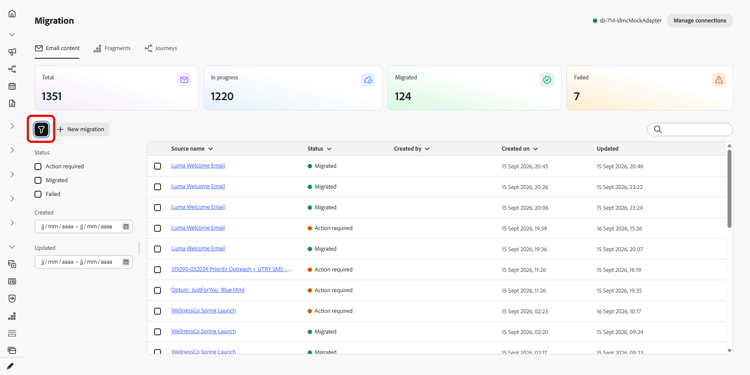
Task: Select the 319290-032024 Priority Outreach row checkbox
Action: [x=157, y=270]
